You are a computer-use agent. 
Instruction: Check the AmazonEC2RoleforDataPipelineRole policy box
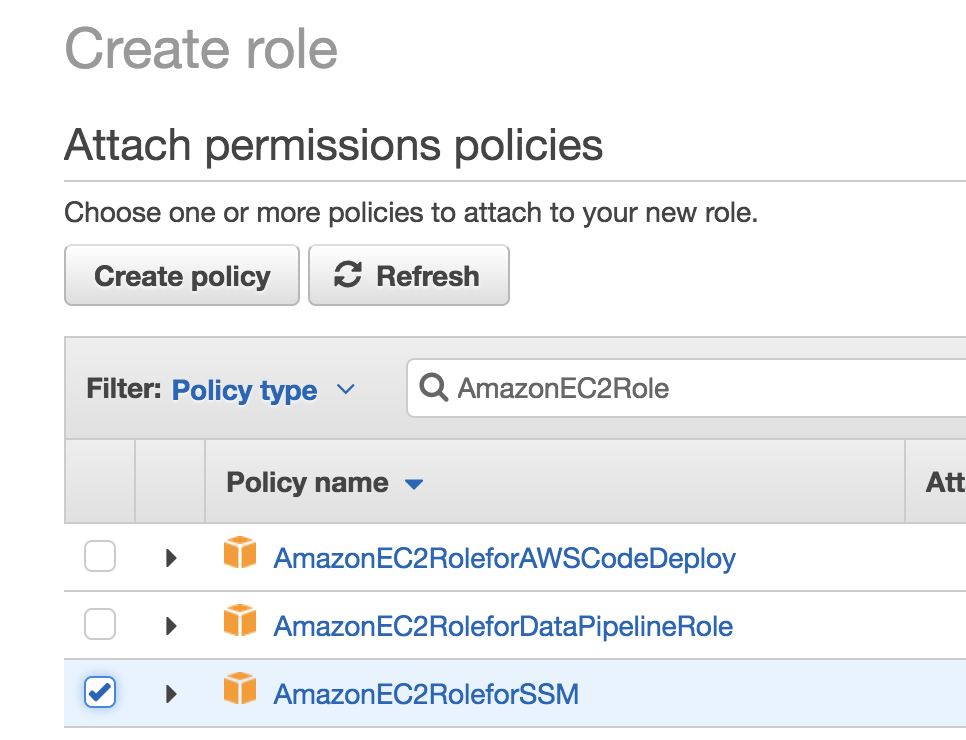[100, 625]
